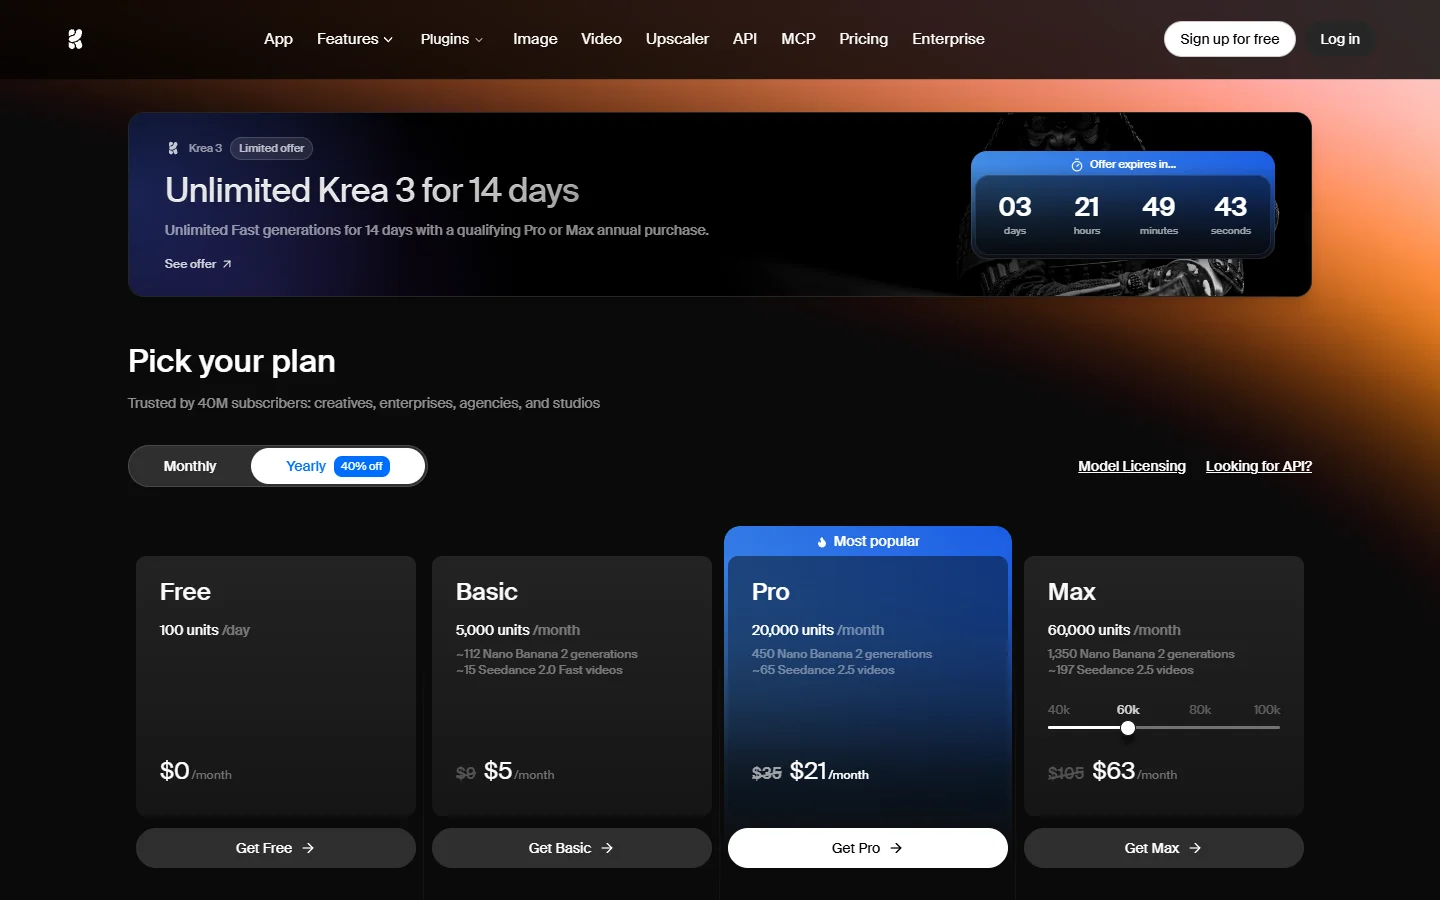
Task: Go to the Image page
Action: coord(535,39)
